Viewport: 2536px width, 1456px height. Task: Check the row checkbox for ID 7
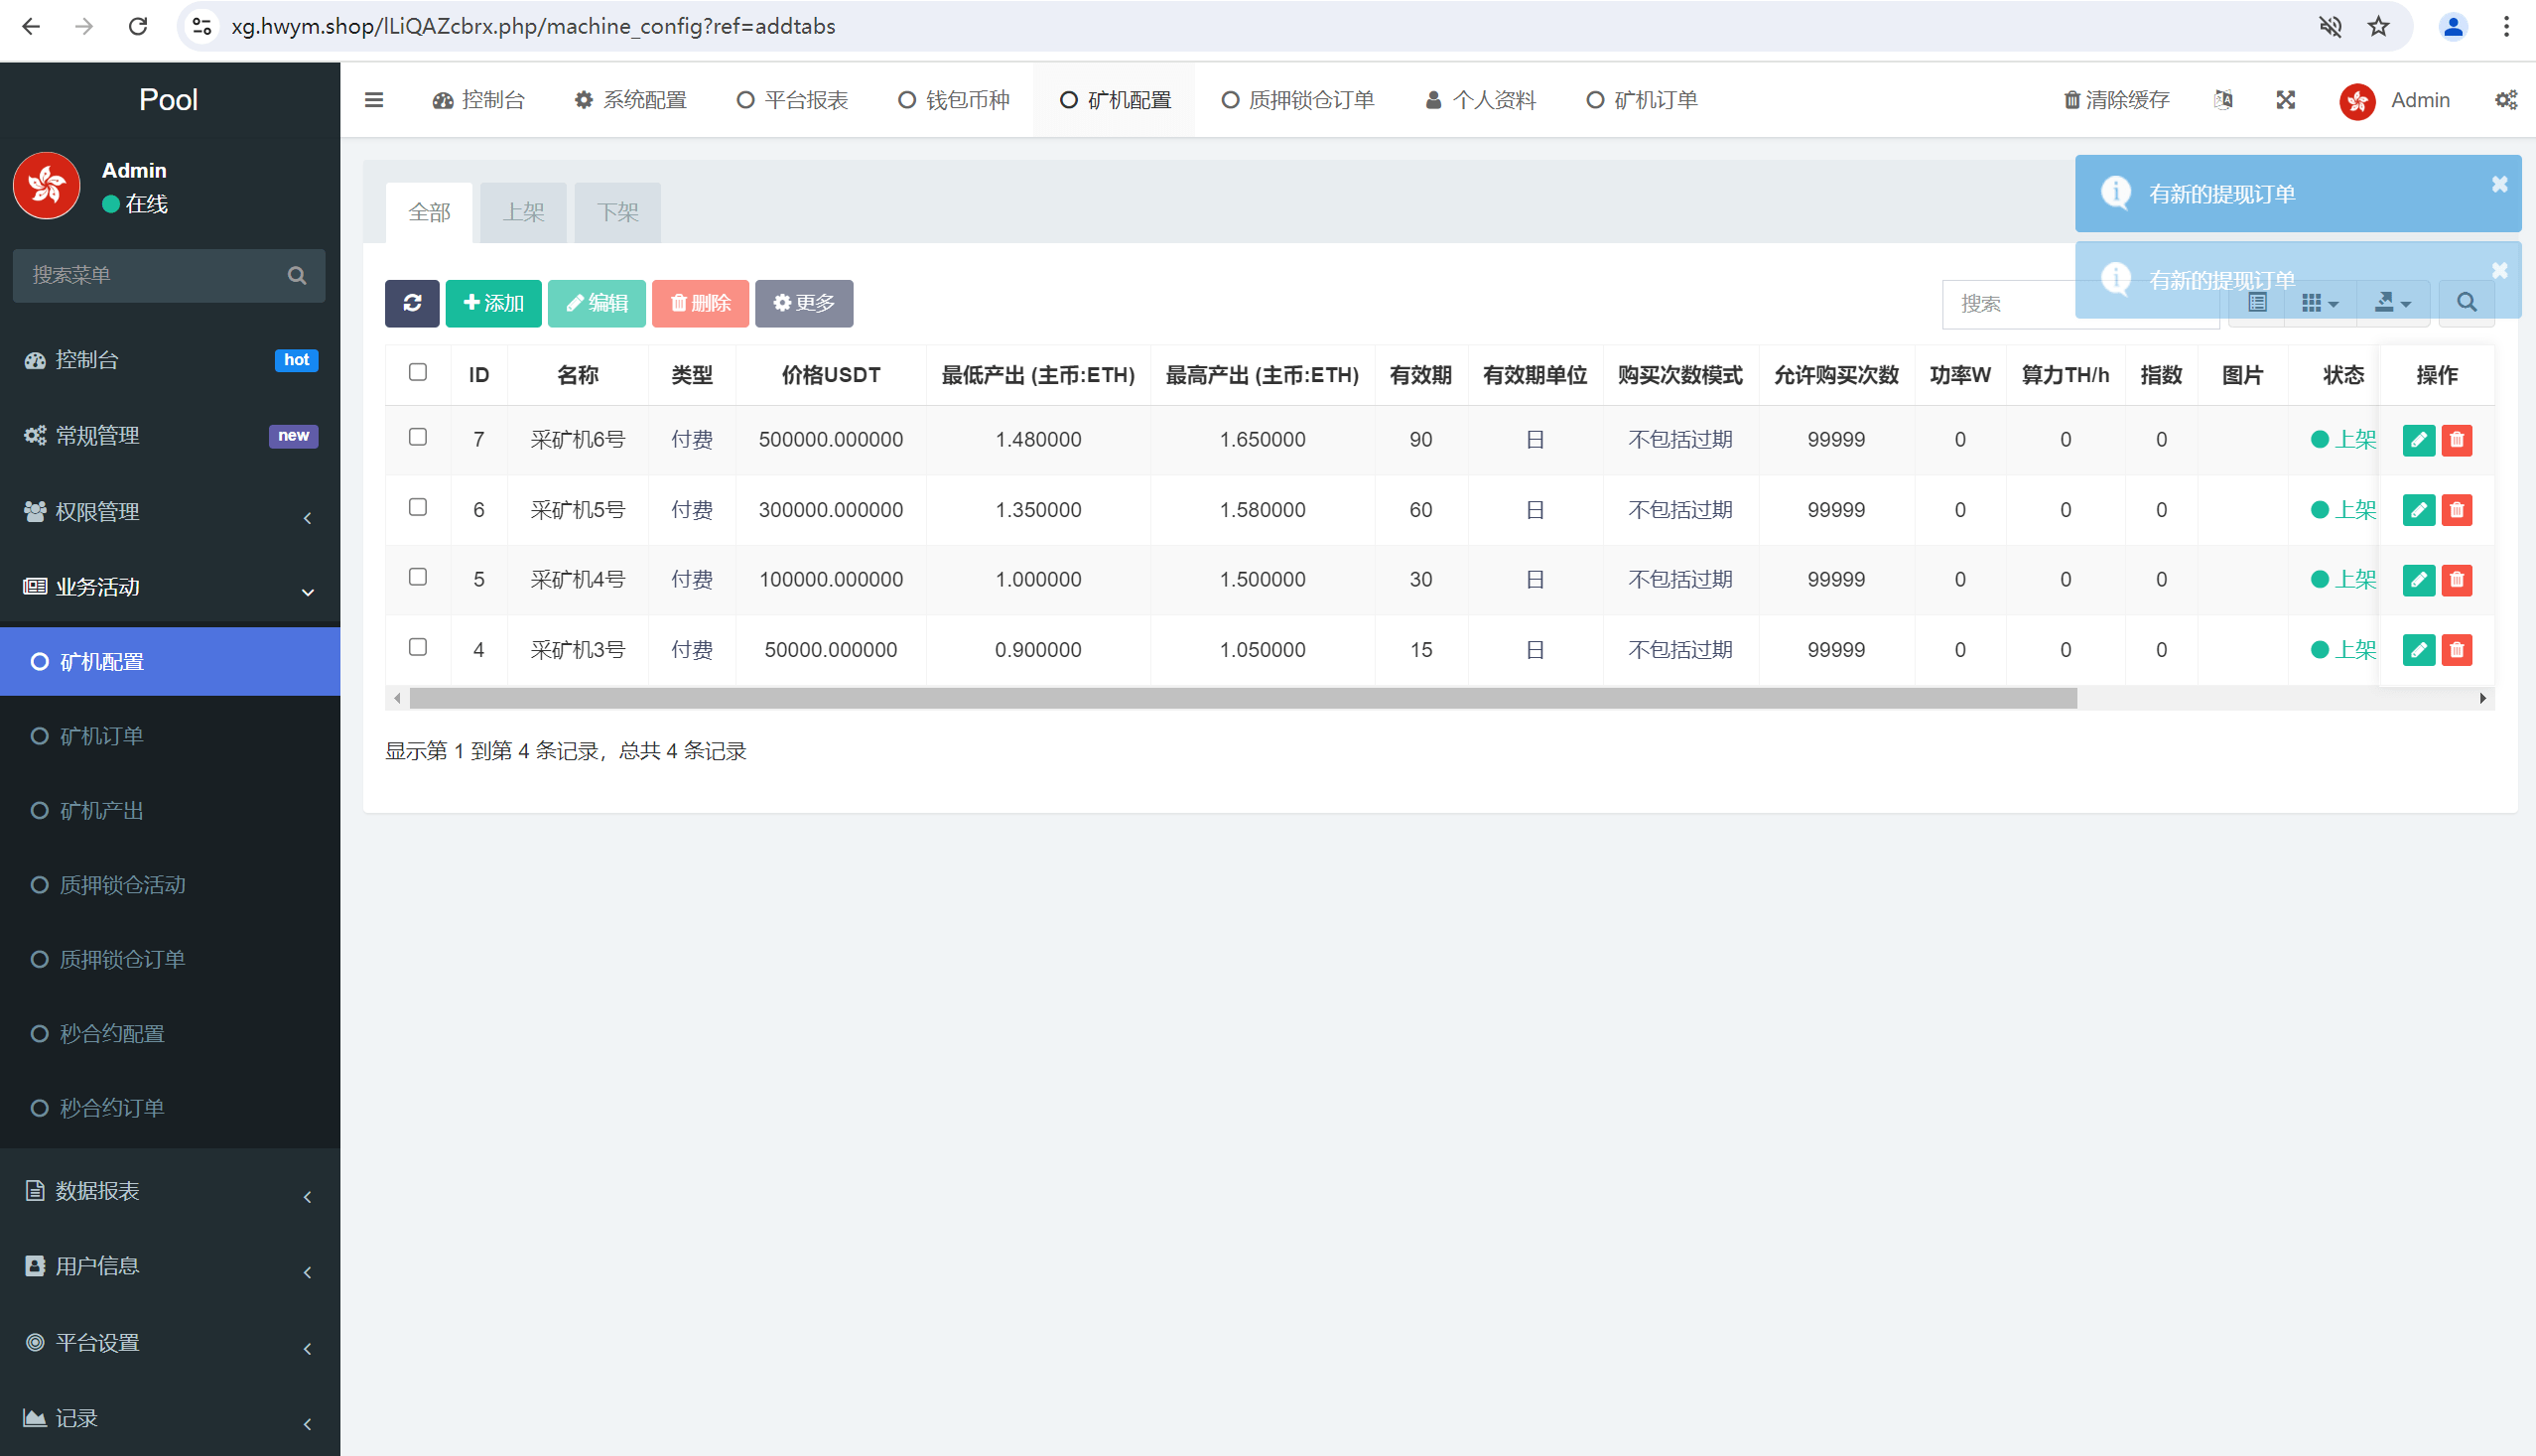[x=417, y=437]
